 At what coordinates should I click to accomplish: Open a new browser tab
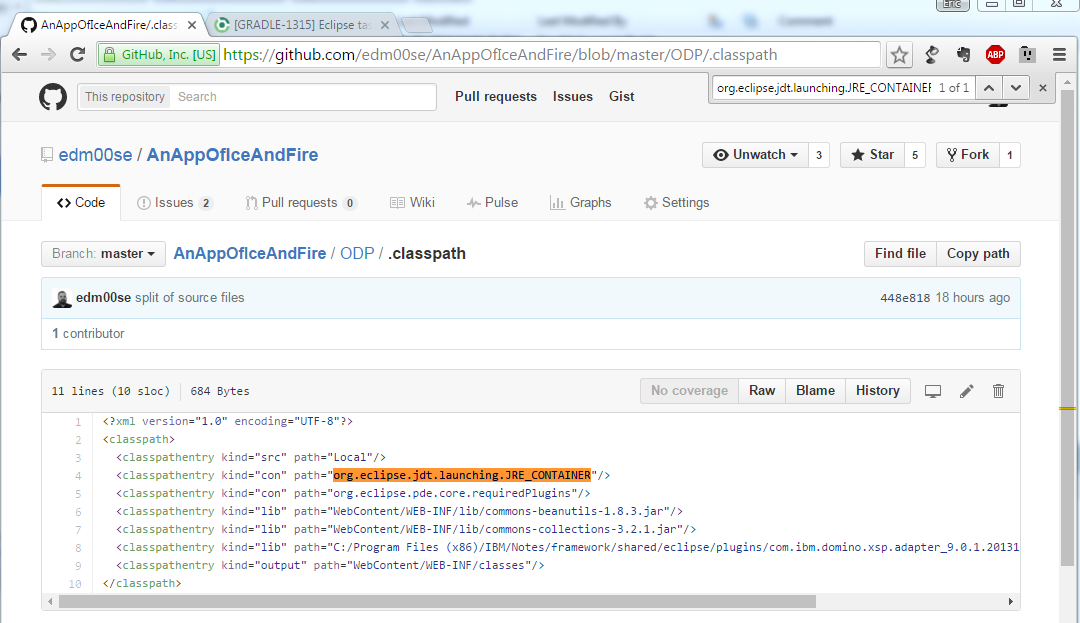[x=417, y=25]
